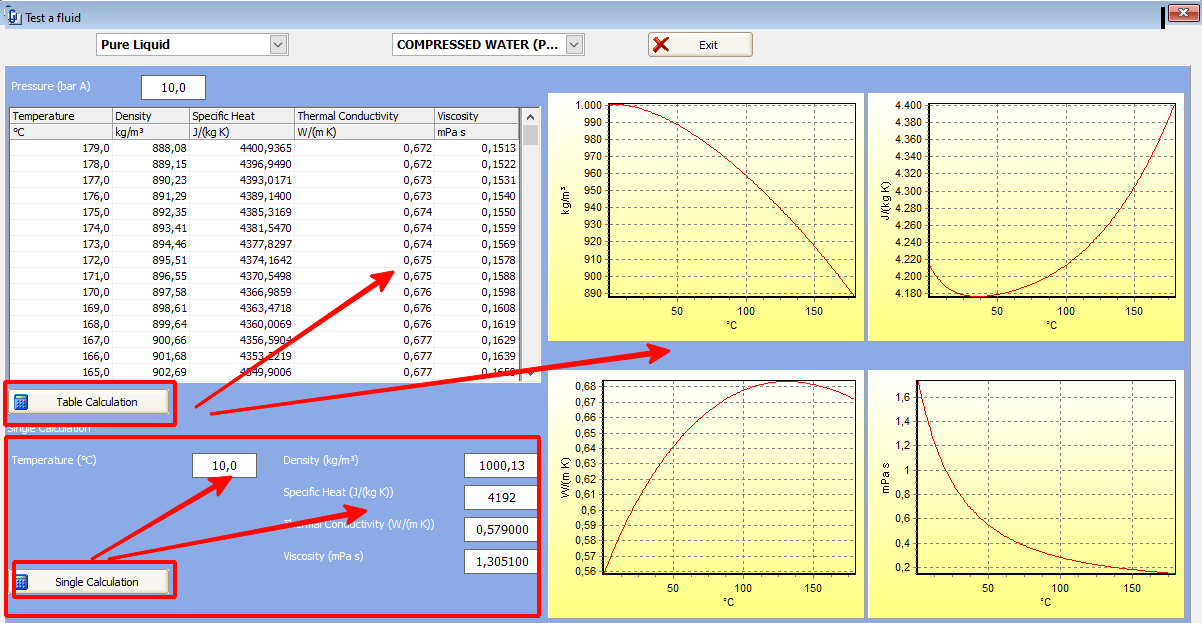Select the specific heat cell 4366,9859
Image resolution: width=1202 pixels, height=623 pixels.
click(x=242, y=292)
